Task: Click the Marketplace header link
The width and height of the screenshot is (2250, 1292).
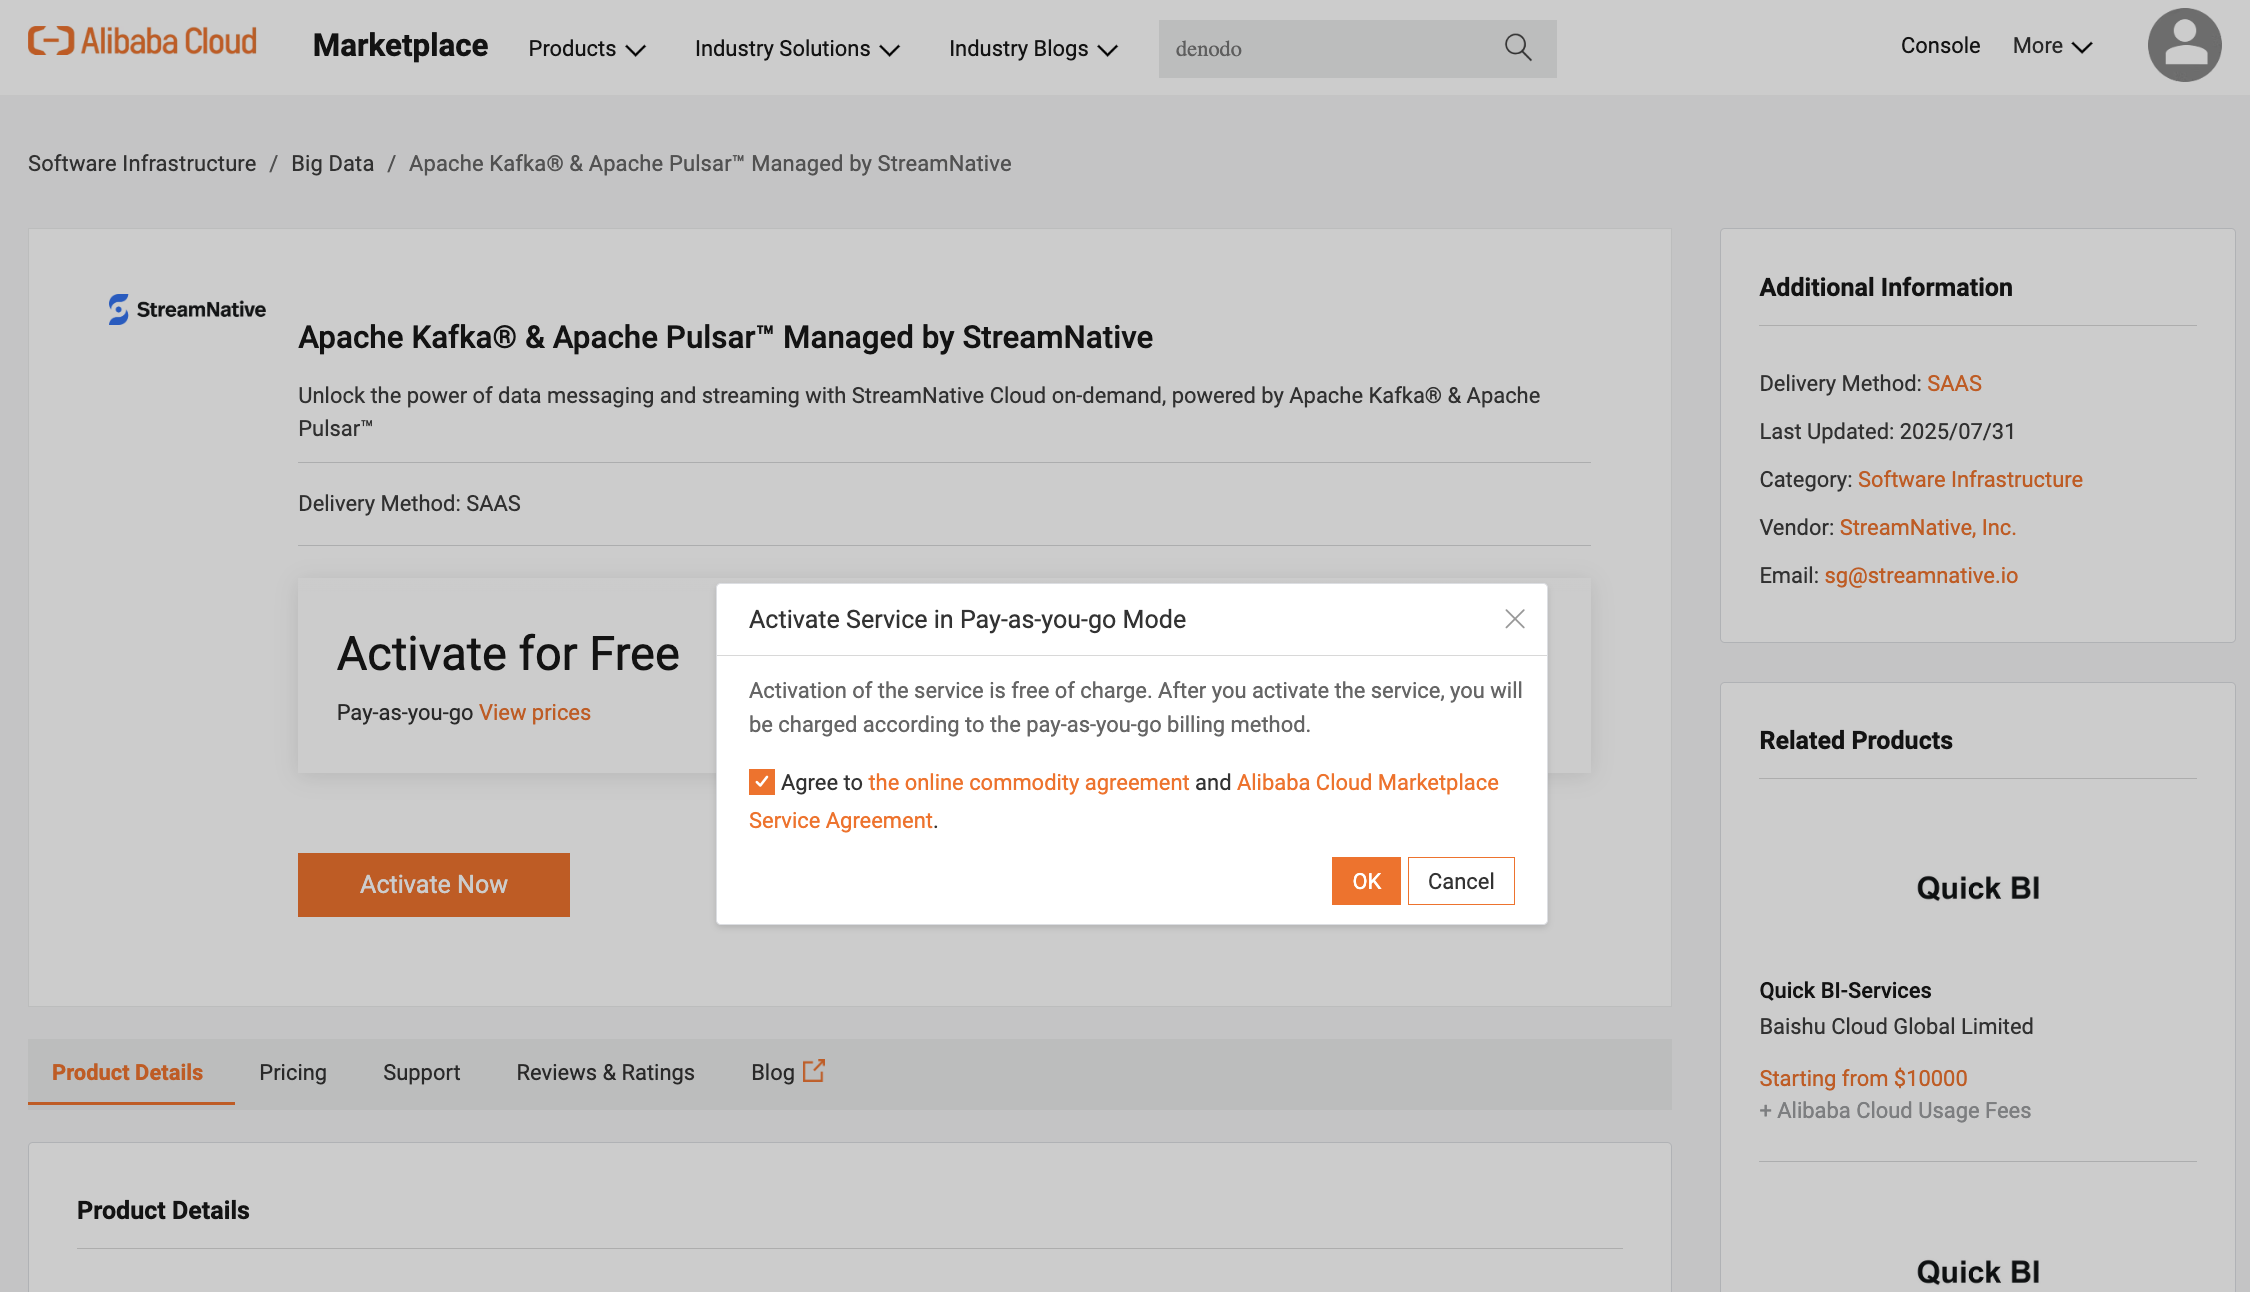Action: point(400,45)
